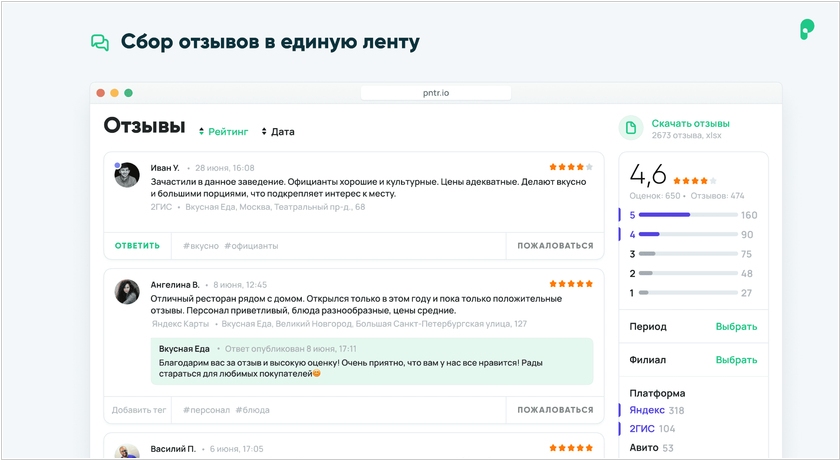Click the chat bubbles icon beside heading
Screen dimensions: 840x460
100,42
